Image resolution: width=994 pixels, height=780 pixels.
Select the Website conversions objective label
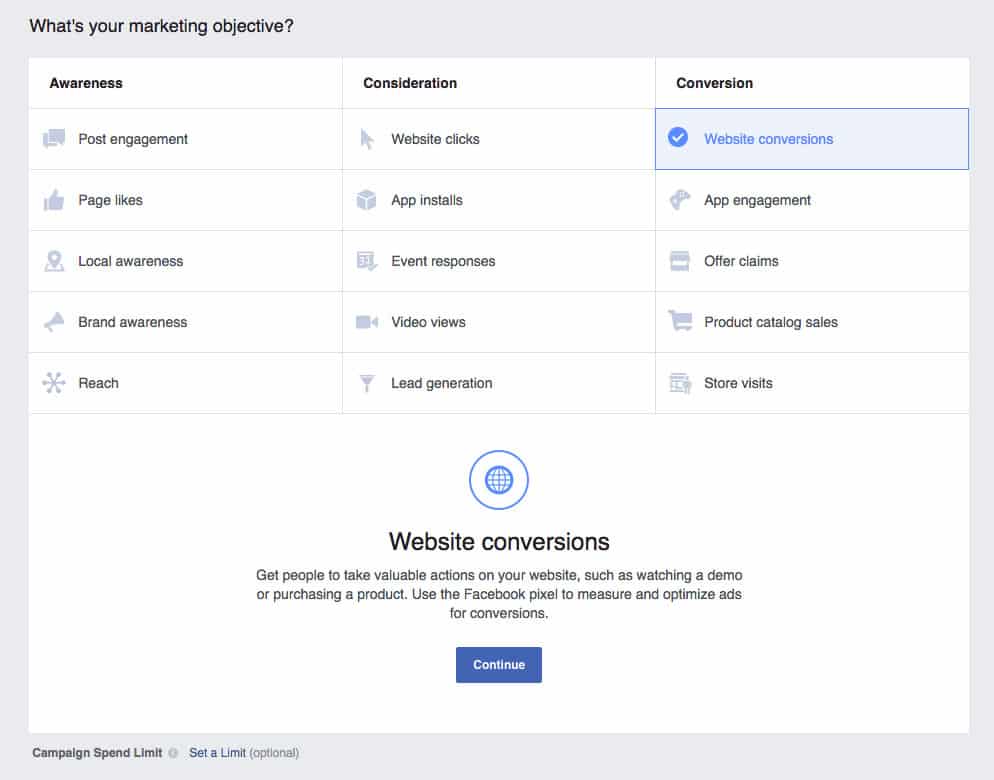768,139
